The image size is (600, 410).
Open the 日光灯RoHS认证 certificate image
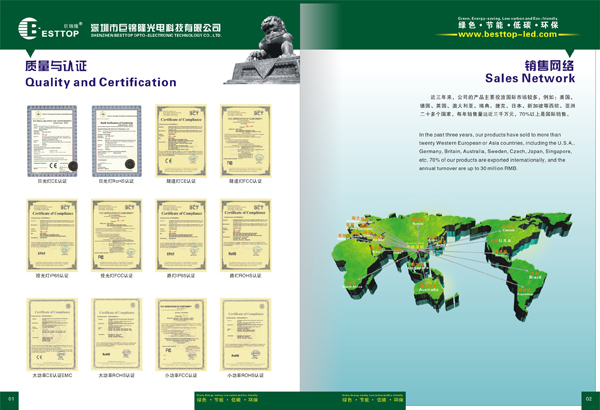[x=117, y=141]
